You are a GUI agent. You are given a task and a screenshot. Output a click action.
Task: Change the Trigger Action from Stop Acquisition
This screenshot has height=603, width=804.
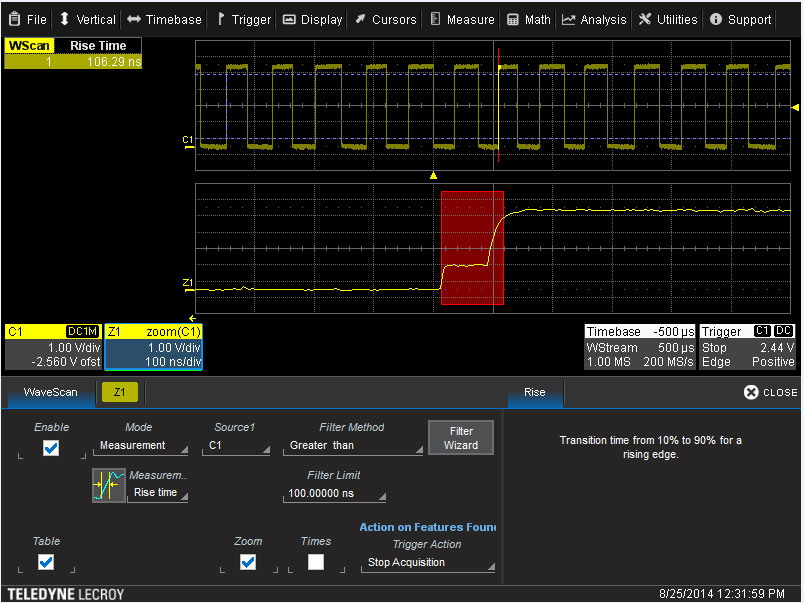tap(428, 562)
